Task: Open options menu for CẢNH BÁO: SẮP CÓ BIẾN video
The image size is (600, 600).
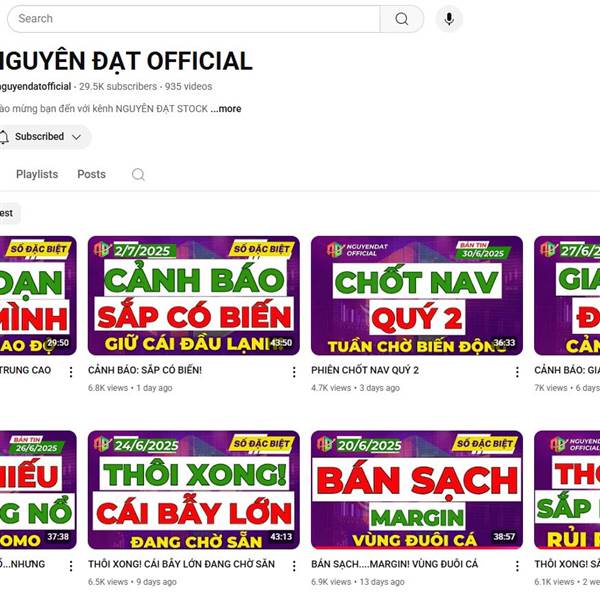Action: click(x=294, y=372)
